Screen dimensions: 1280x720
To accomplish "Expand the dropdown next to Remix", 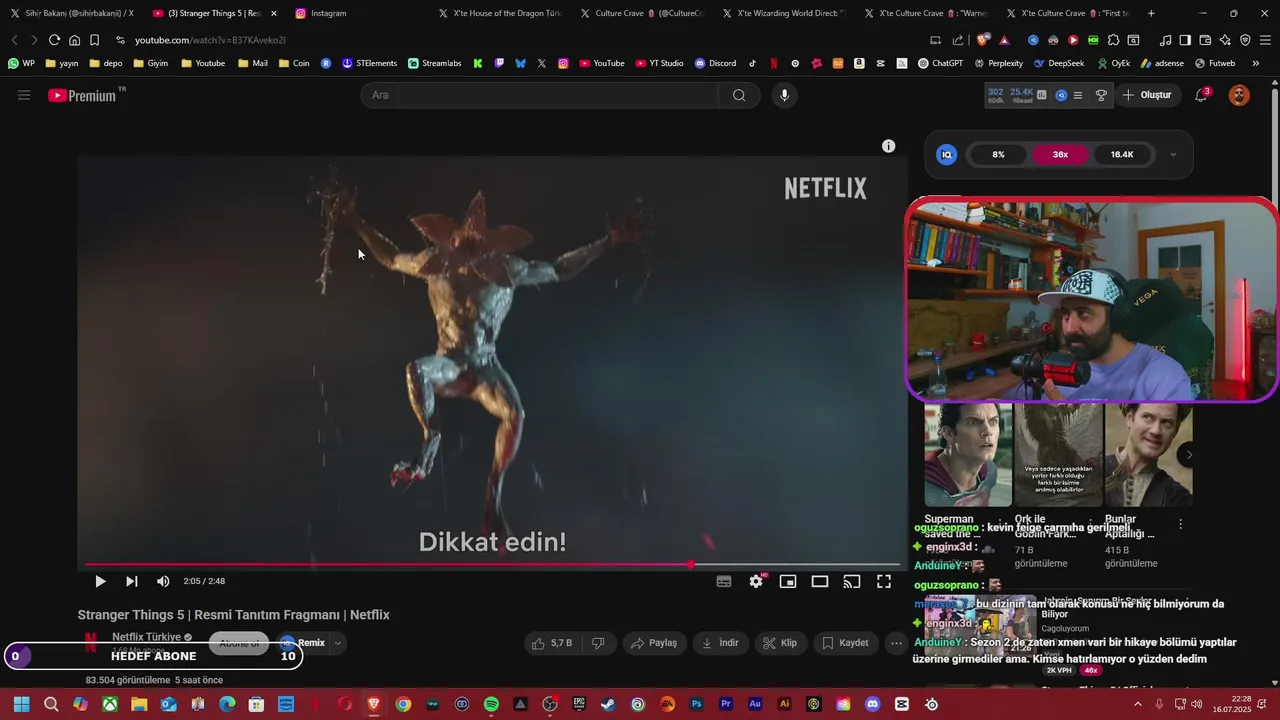I will point(338,643).
